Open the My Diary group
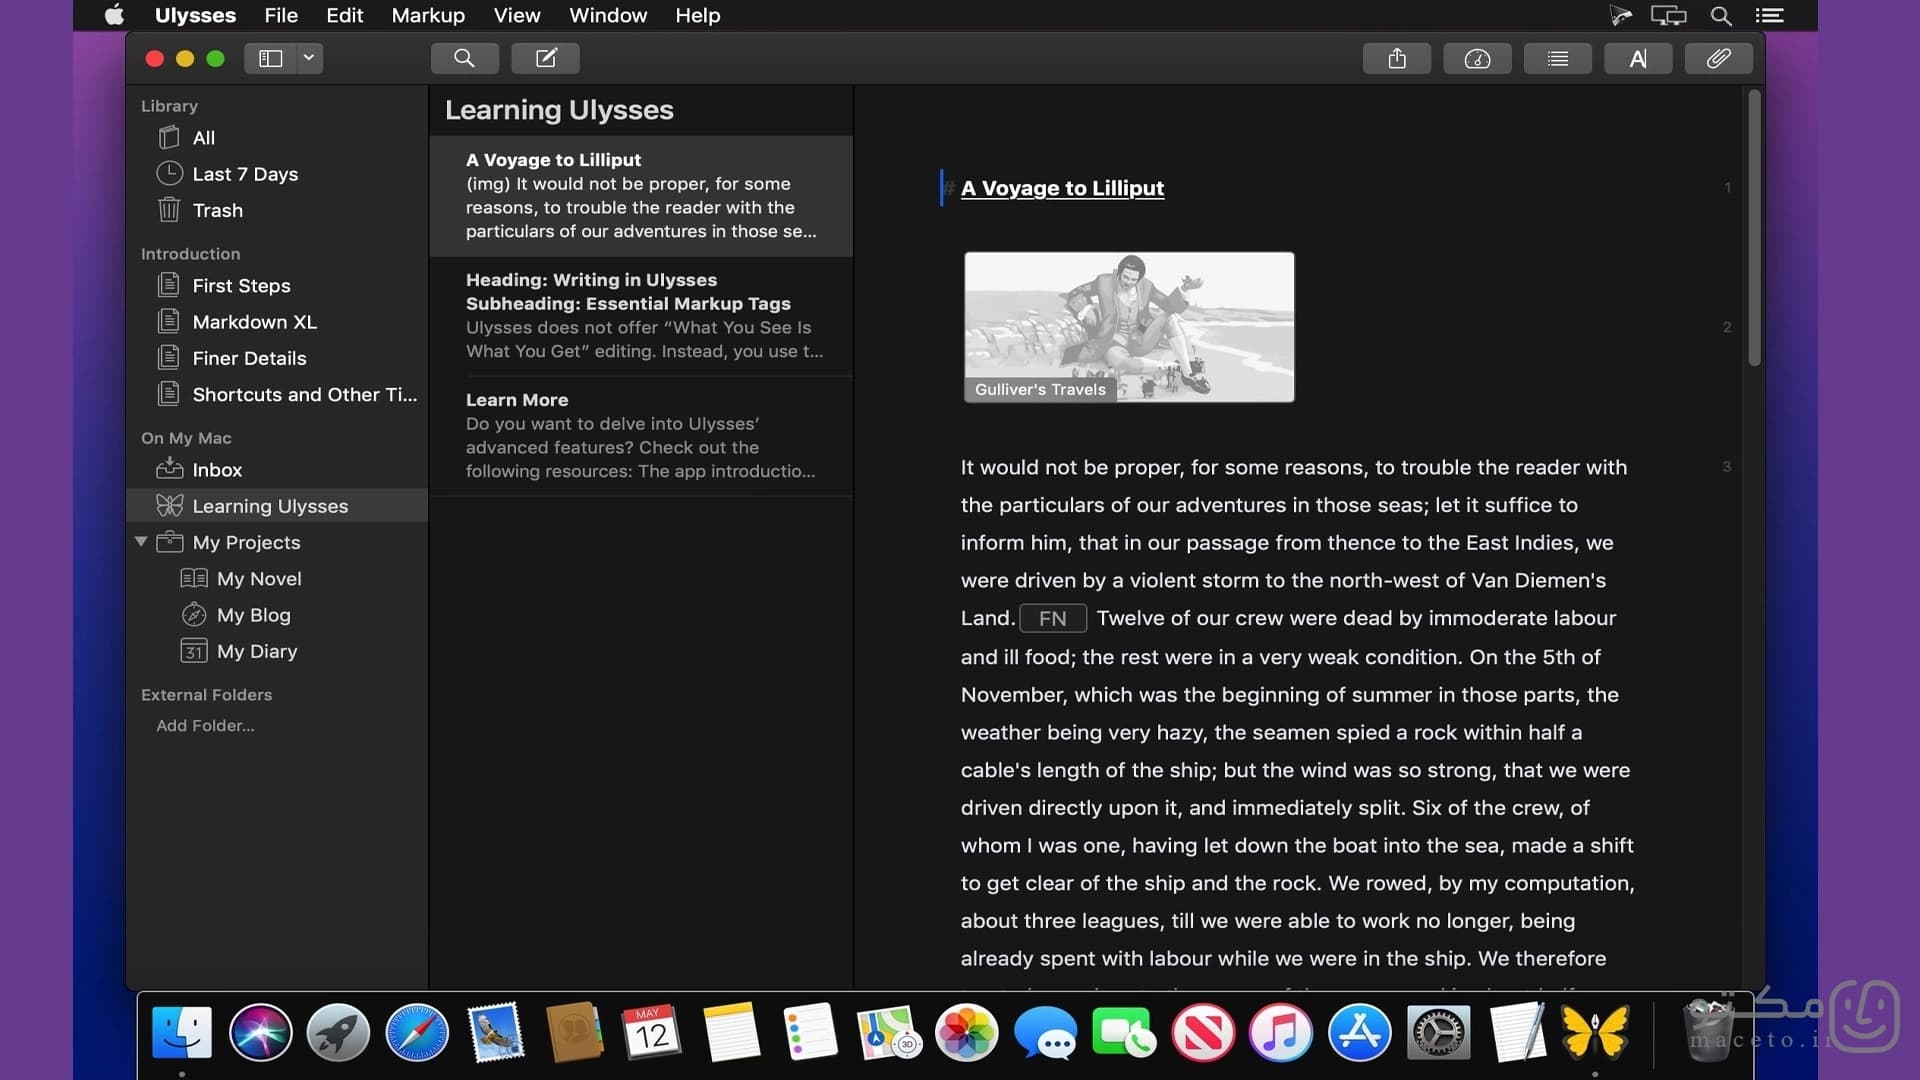This screenshot has height=1080, width=1920. [x=277, y=651]
